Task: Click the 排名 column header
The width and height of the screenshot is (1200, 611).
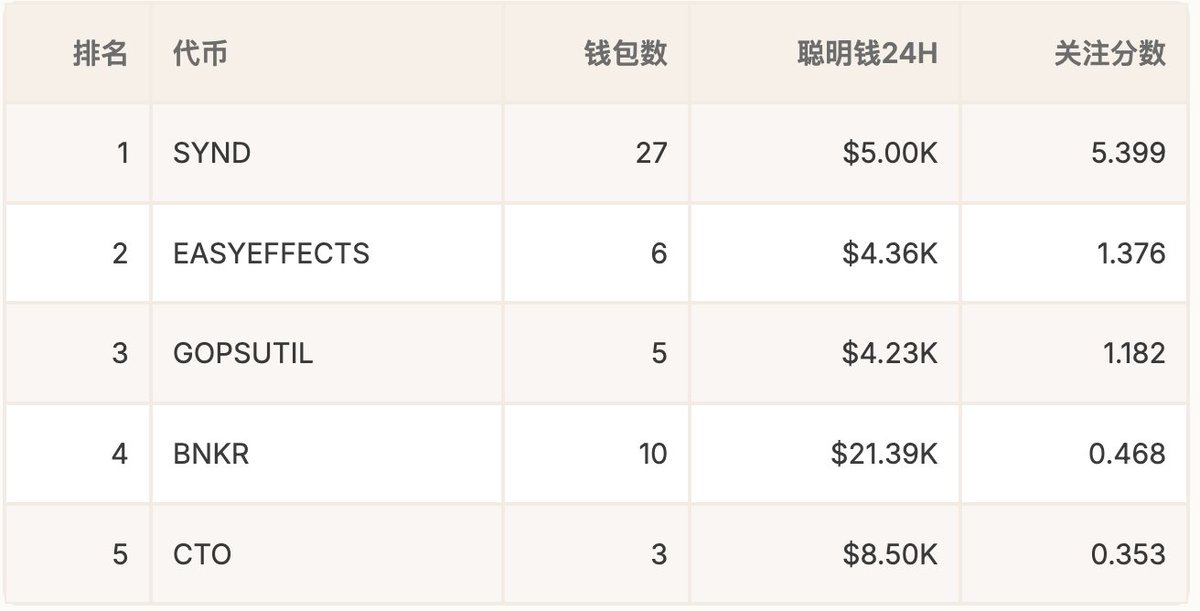Action: [101, 54]
